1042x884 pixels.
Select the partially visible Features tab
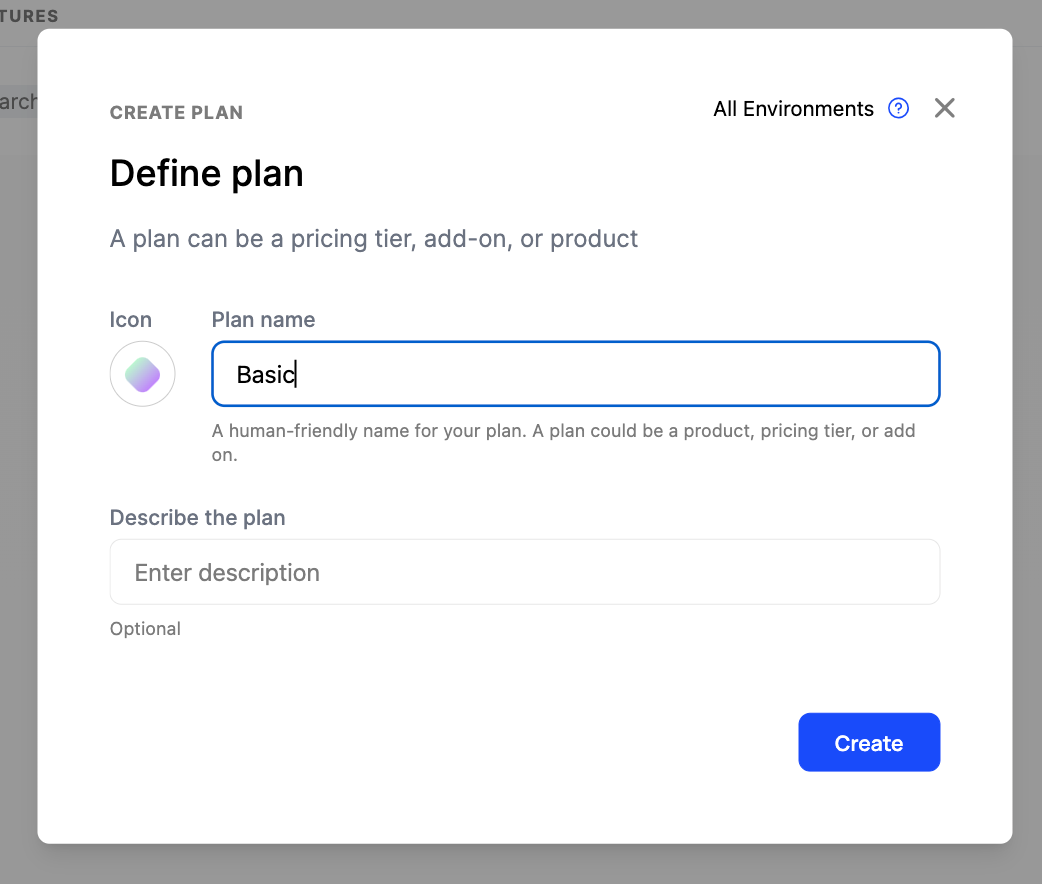(29, 16)
